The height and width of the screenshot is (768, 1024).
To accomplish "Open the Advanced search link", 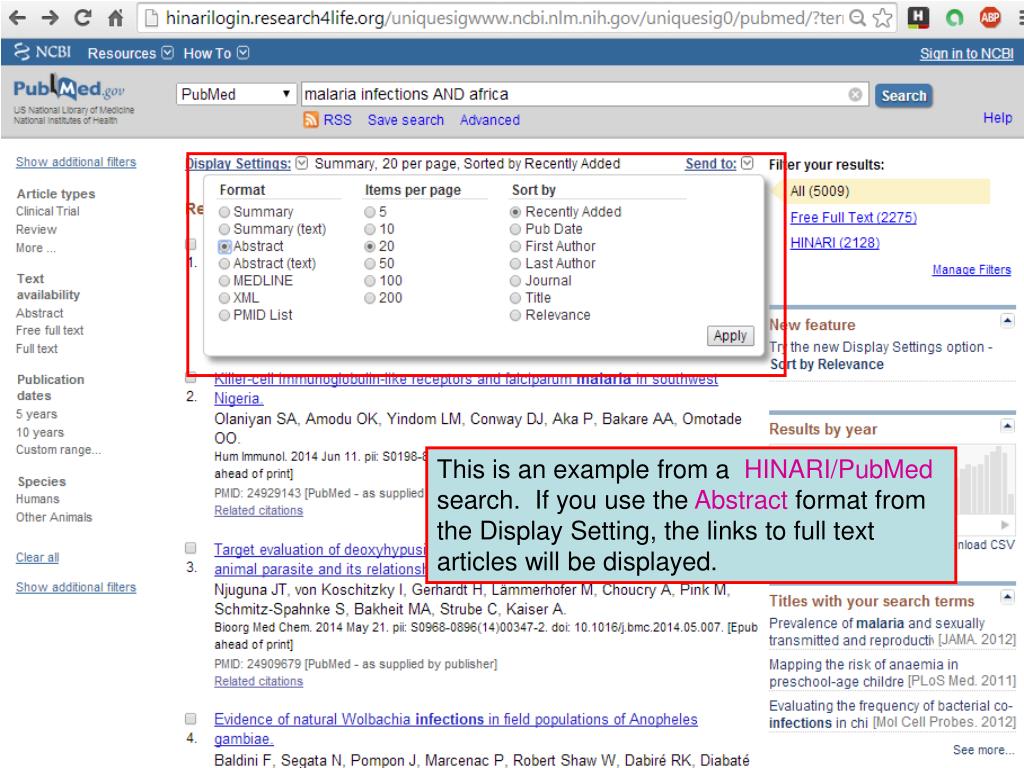I will (x=489, y=120).
